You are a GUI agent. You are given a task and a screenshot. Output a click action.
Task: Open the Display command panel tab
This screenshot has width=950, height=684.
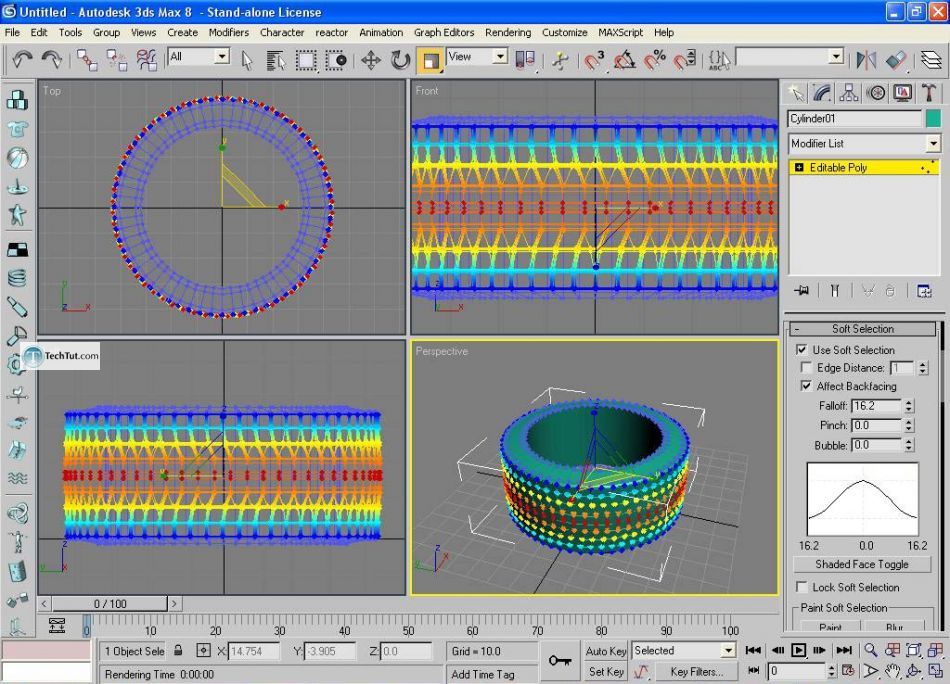coord(902,93)
